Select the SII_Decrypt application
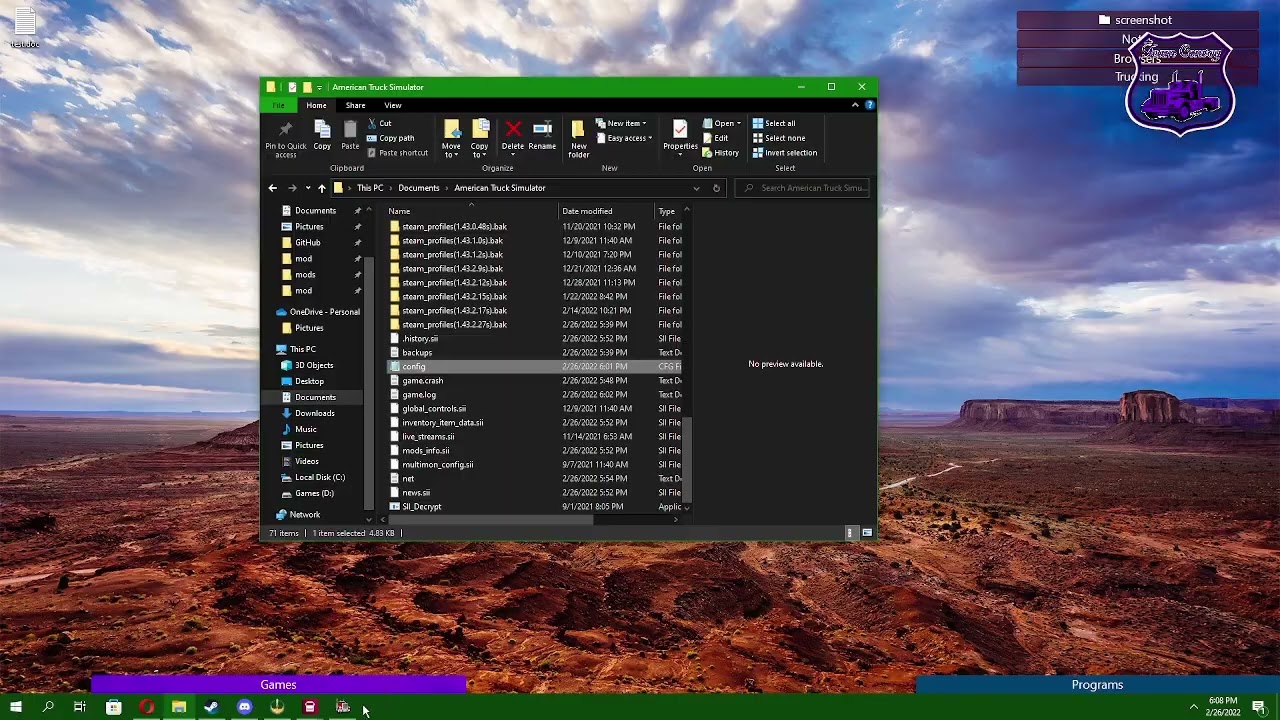 [x=421, y=507]
